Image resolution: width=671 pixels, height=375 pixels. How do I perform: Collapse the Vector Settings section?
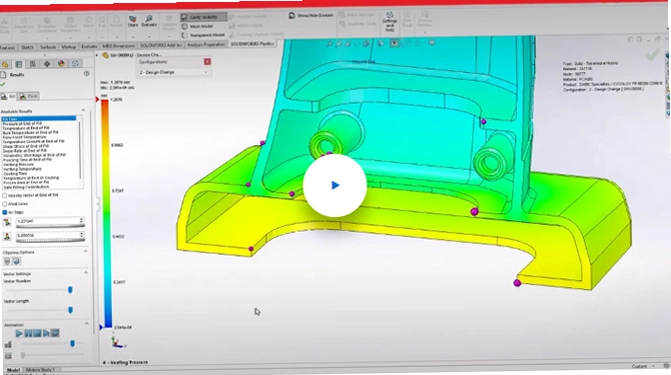tap(85, 273)
